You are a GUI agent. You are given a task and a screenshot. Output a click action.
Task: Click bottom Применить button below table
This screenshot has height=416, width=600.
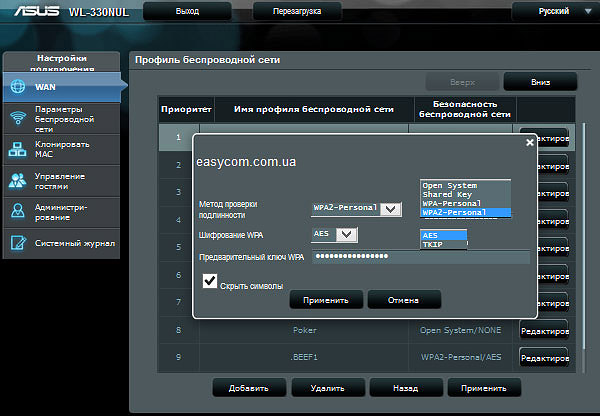[x=484, y=388]
